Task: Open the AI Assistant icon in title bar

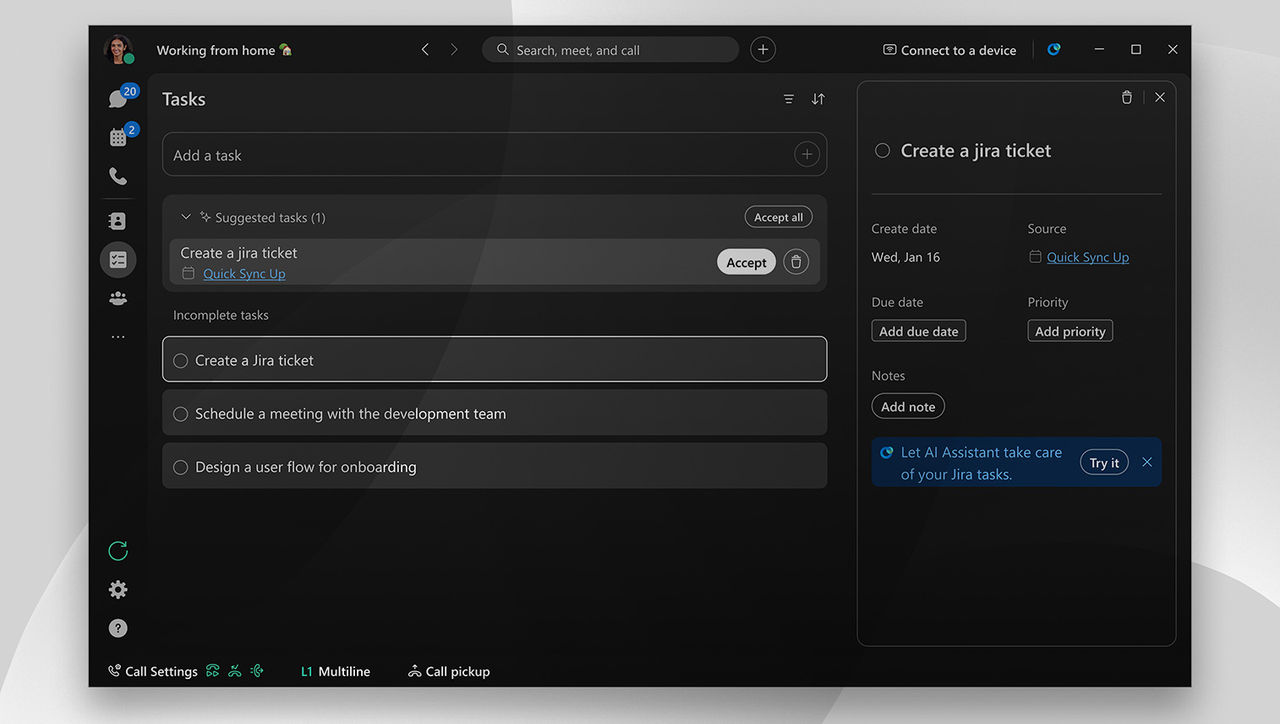Action: [x=1053, y=49]
